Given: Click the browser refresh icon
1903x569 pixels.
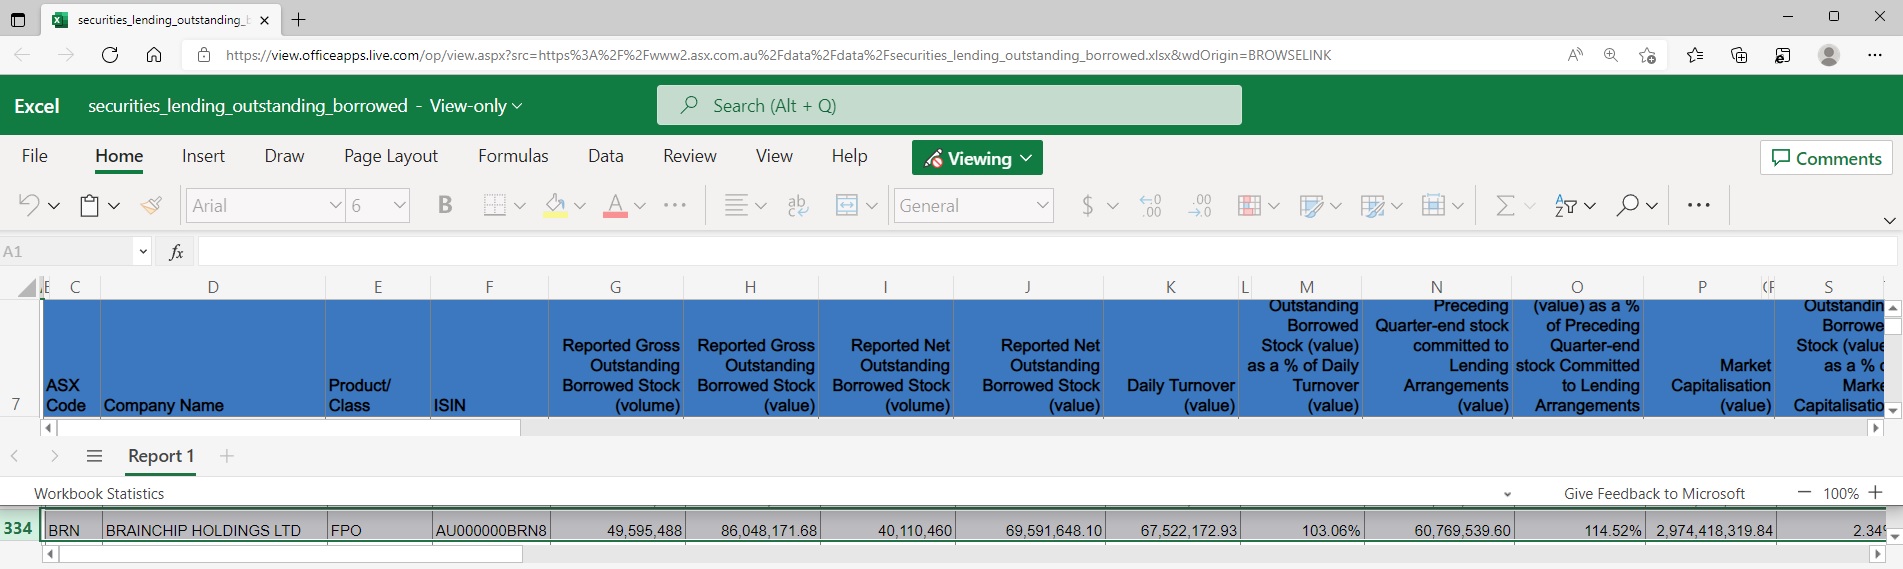Looking at the screenshot, I should 110,55.
